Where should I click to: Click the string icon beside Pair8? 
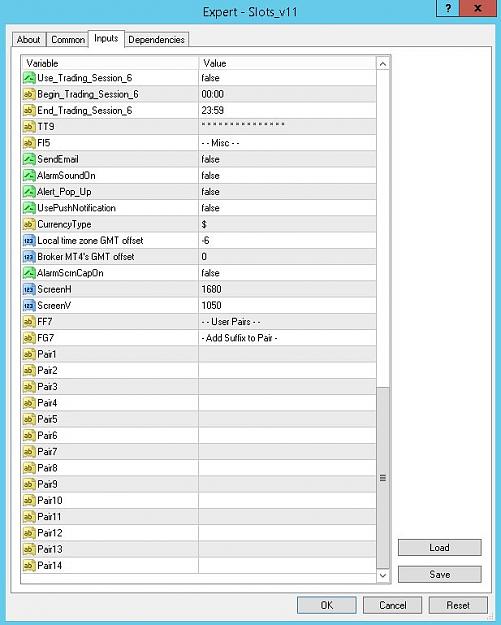[29, 468]
